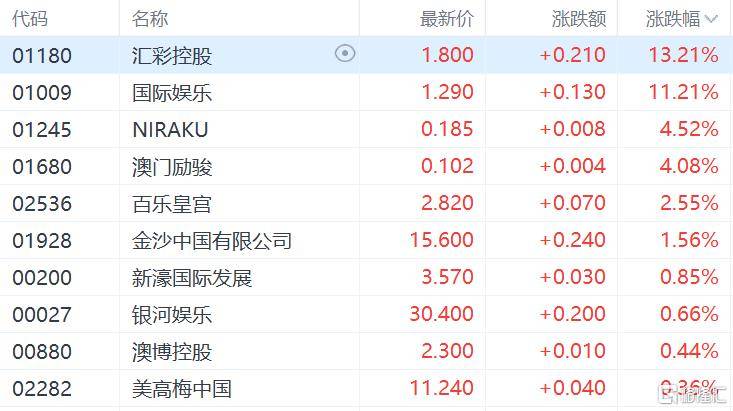
Task: Open 美高梅中国 stock row
Action: click(x=366, y=388)
